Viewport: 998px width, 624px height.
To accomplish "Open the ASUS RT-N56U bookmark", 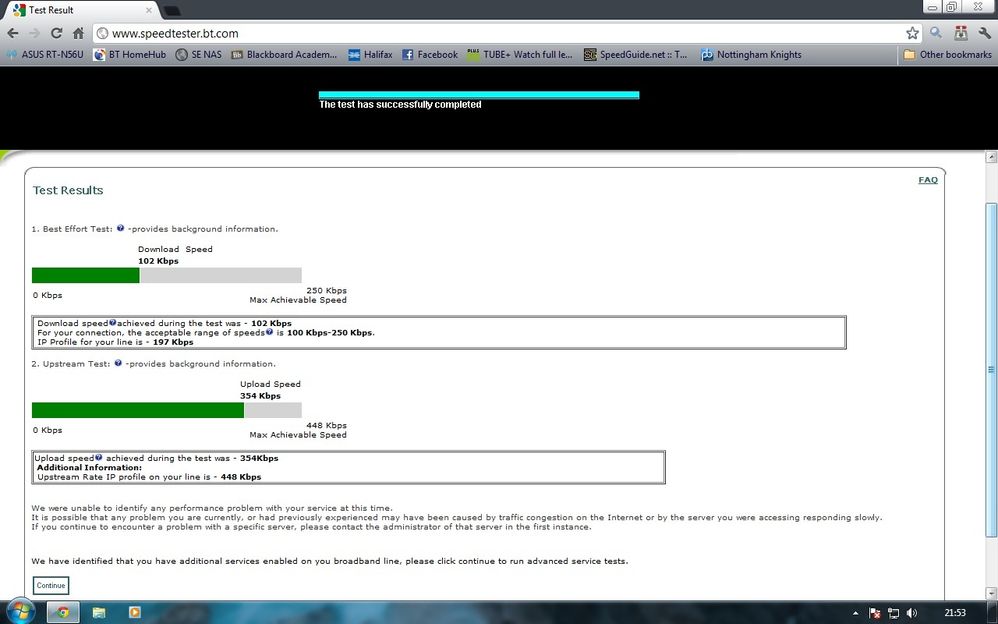I will tap(45, 55).
